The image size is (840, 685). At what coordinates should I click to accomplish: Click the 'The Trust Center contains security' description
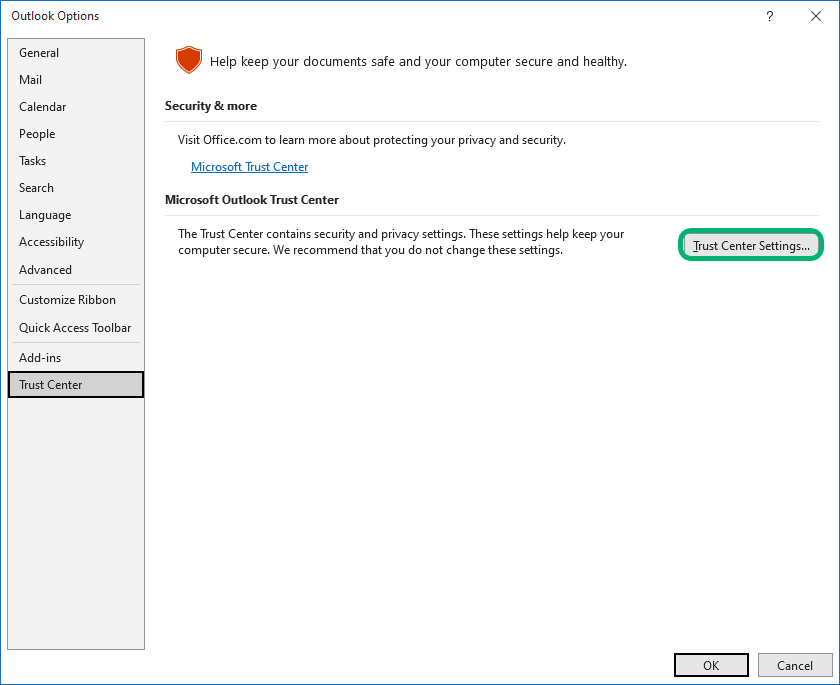(x=401, y=242)
